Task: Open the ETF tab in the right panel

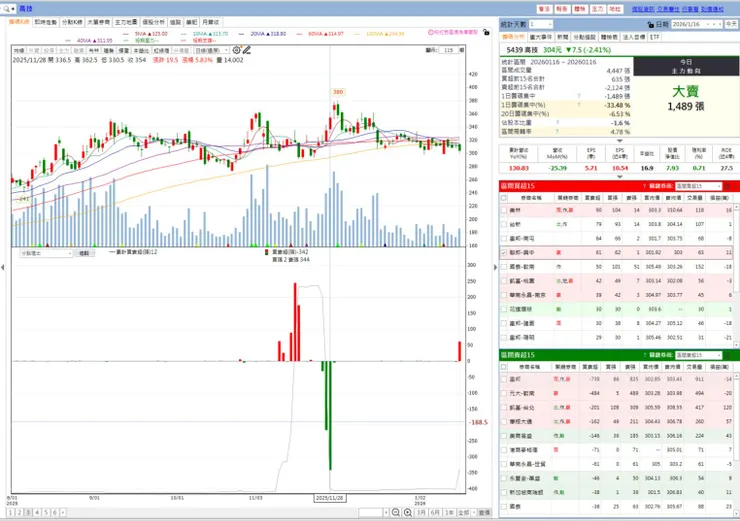Action: click(x=655, y=37)
